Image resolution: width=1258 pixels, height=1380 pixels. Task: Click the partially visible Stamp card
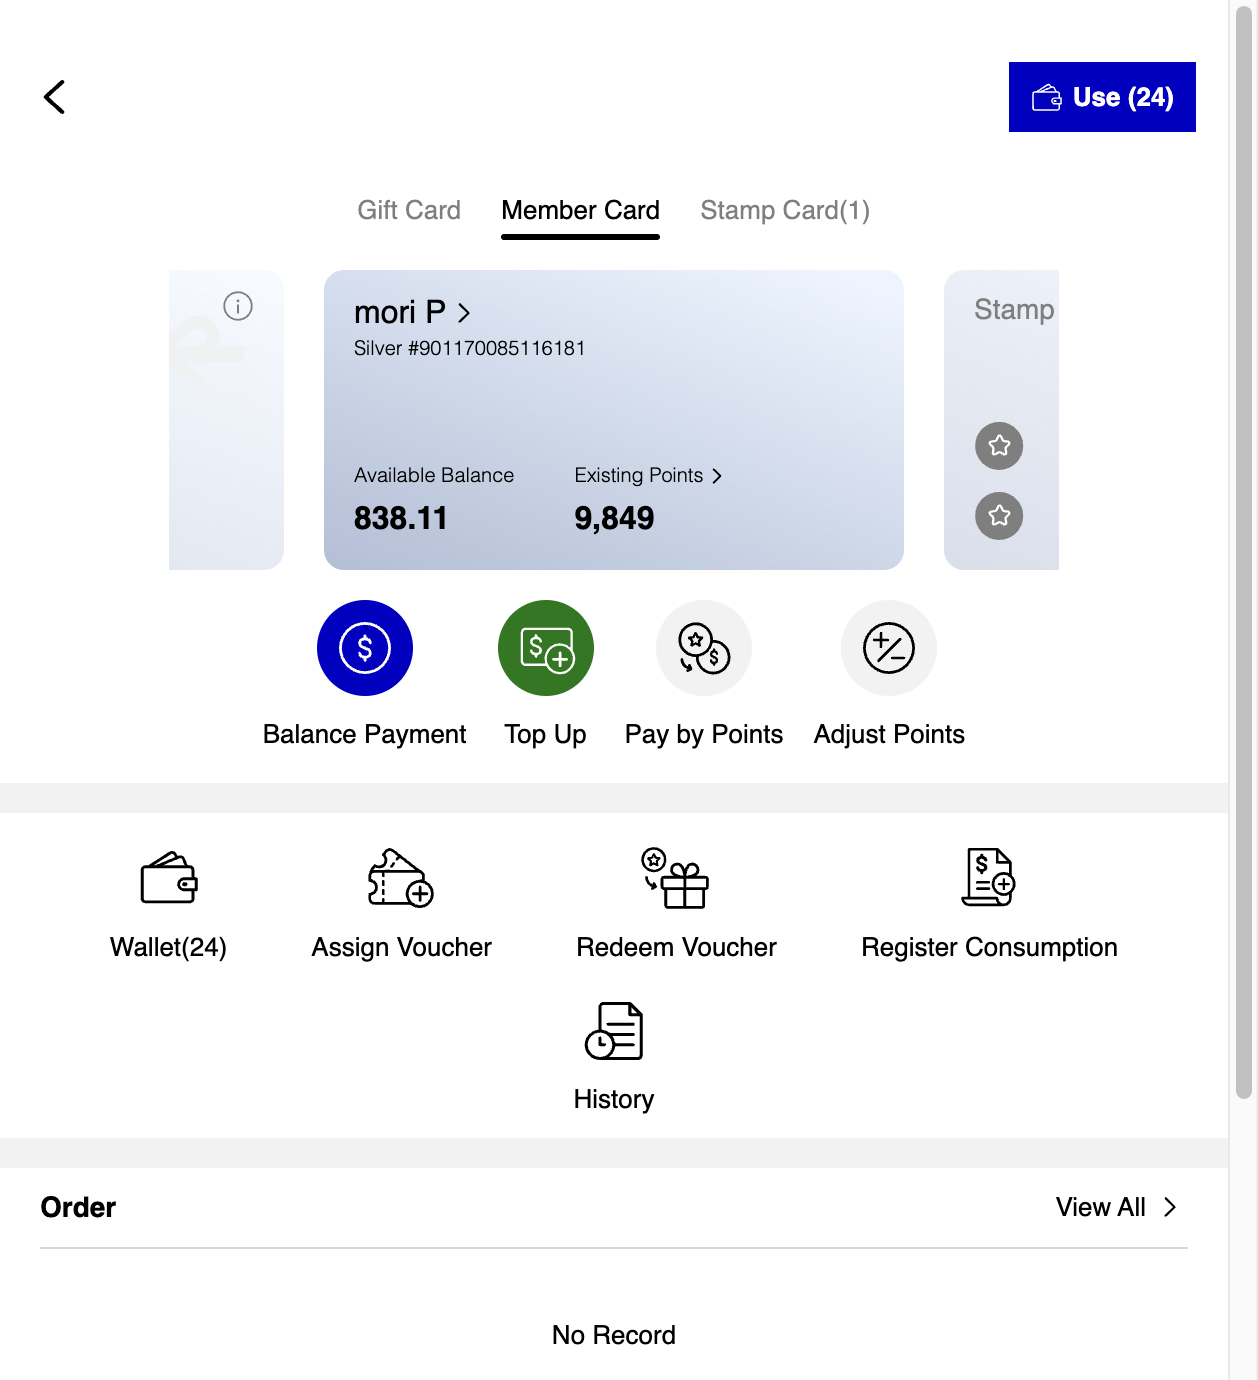(x=1001, y=420)
